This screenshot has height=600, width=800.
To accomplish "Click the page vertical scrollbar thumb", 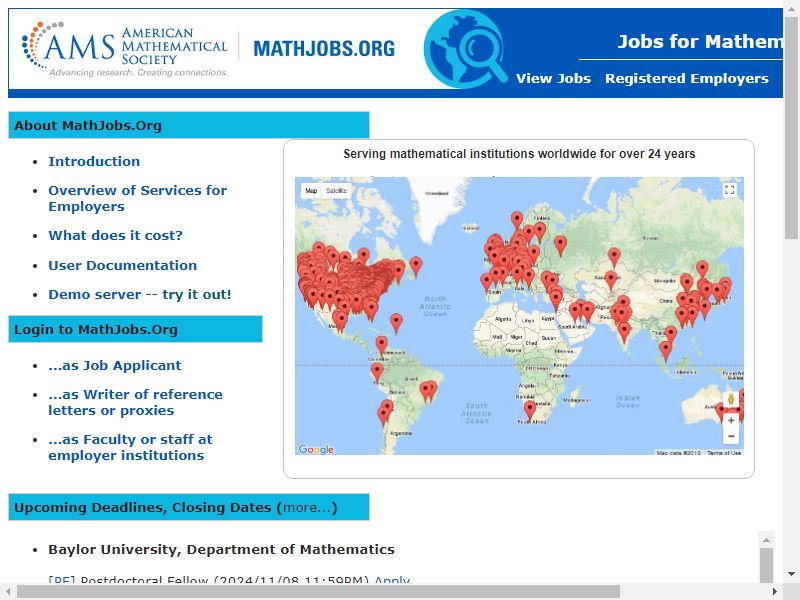I will tap(791, 126).
